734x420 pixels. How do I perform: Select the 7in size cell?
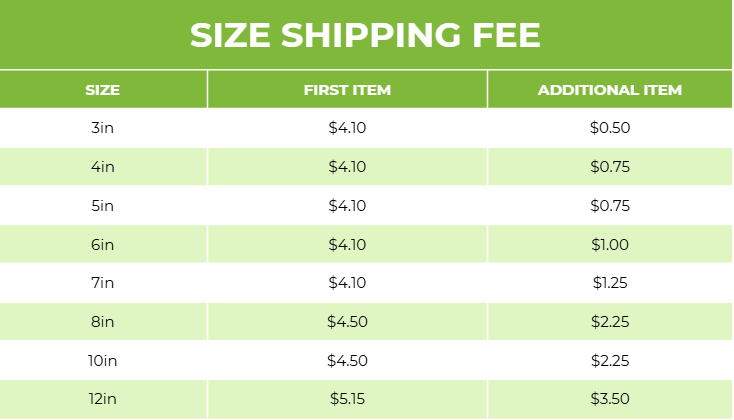coord(103,283)
